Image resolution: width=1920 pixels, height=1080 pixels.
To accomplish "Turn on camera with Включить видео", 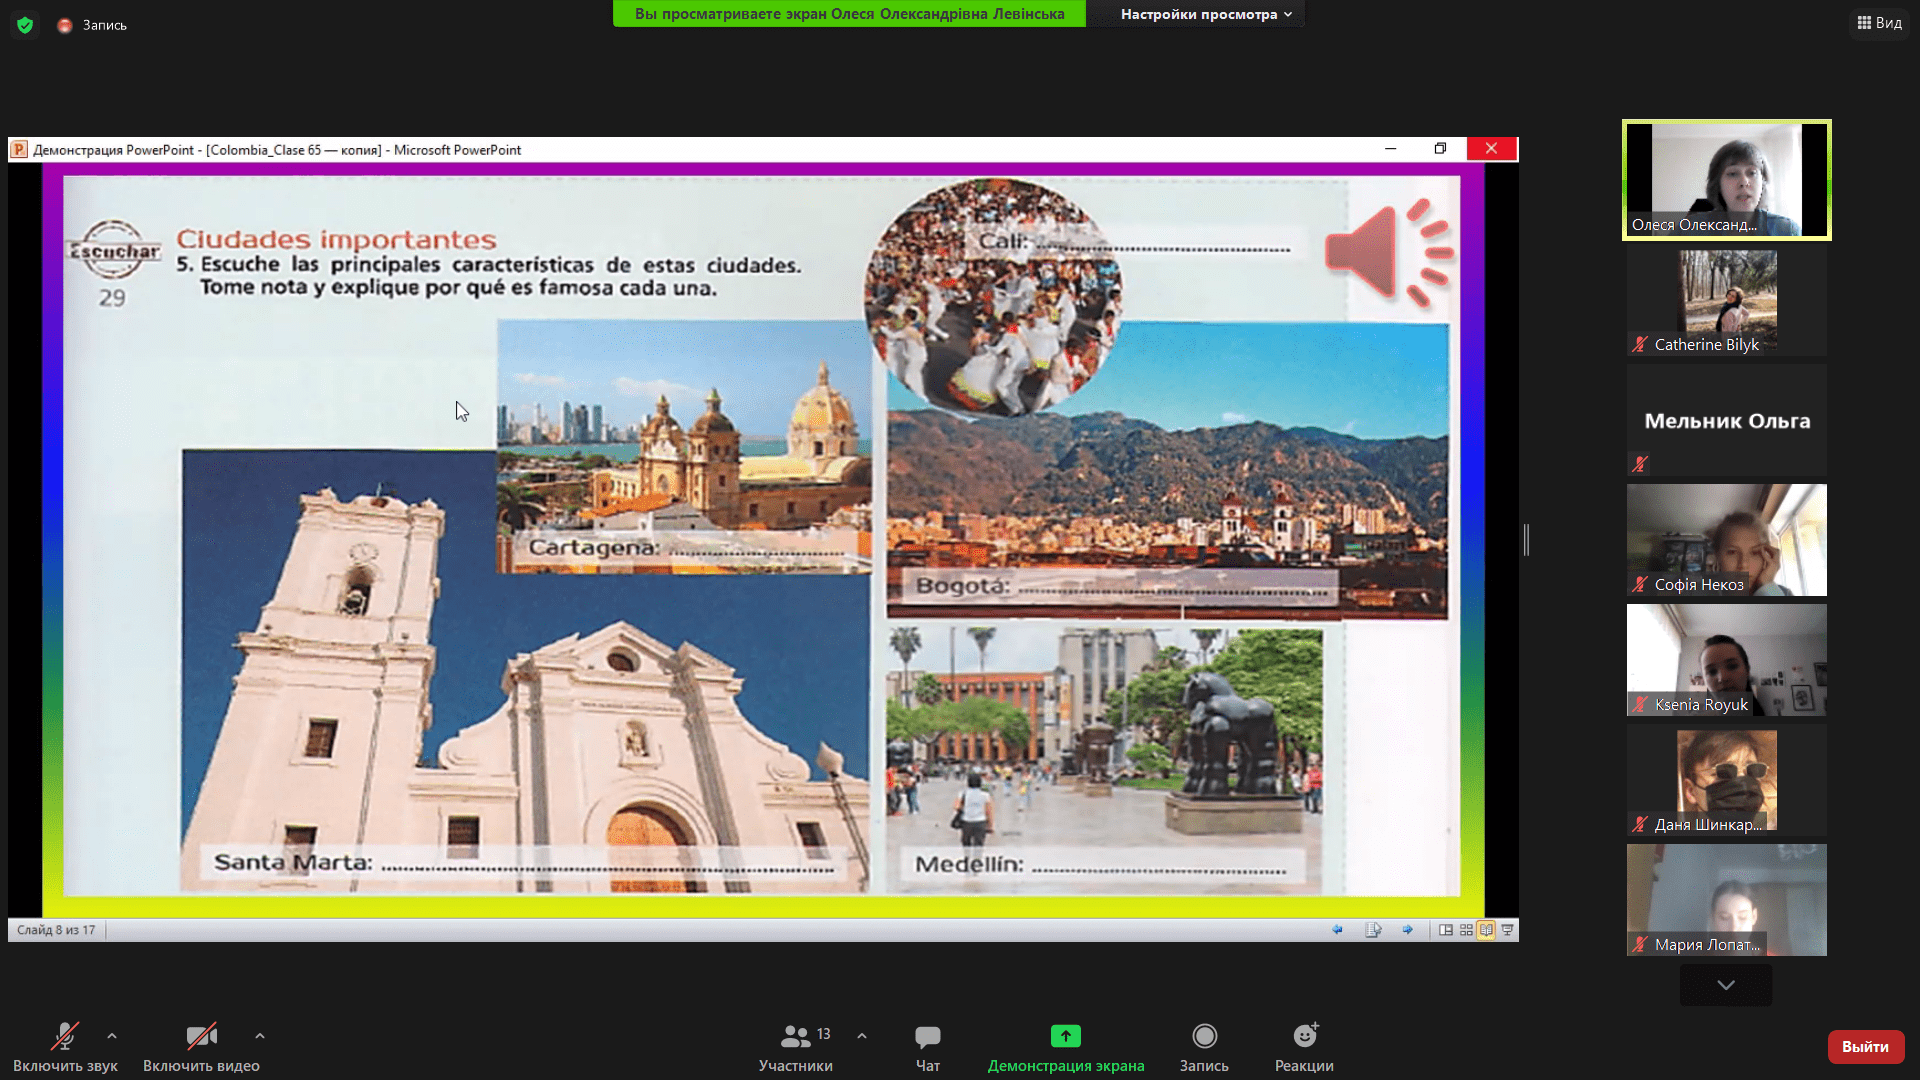I will pyautogui.click(x=201, y=1046).
